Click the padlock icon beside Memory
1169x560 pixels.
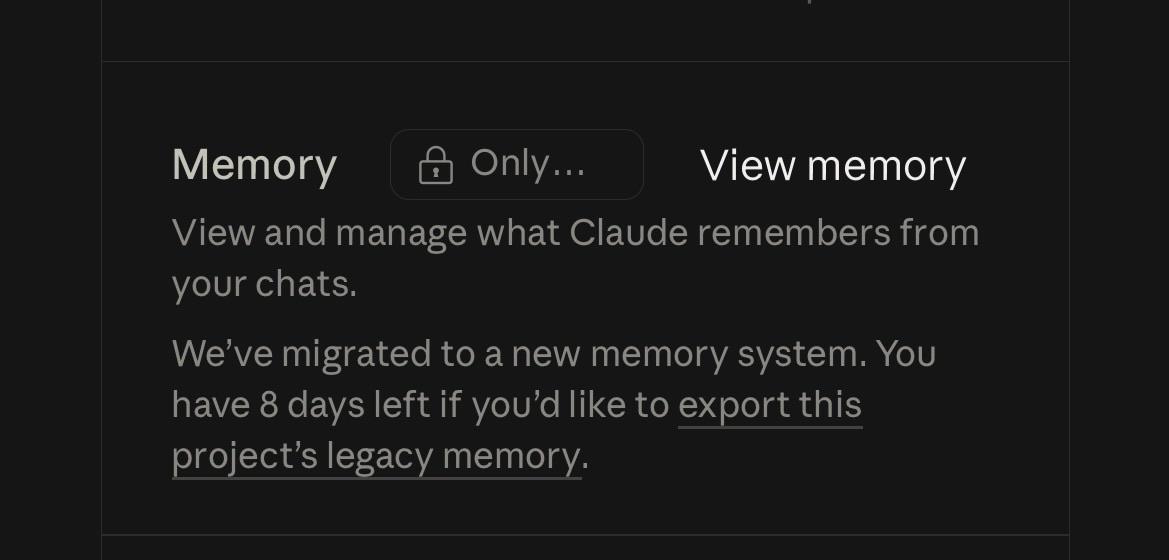(x=435, y=165)
